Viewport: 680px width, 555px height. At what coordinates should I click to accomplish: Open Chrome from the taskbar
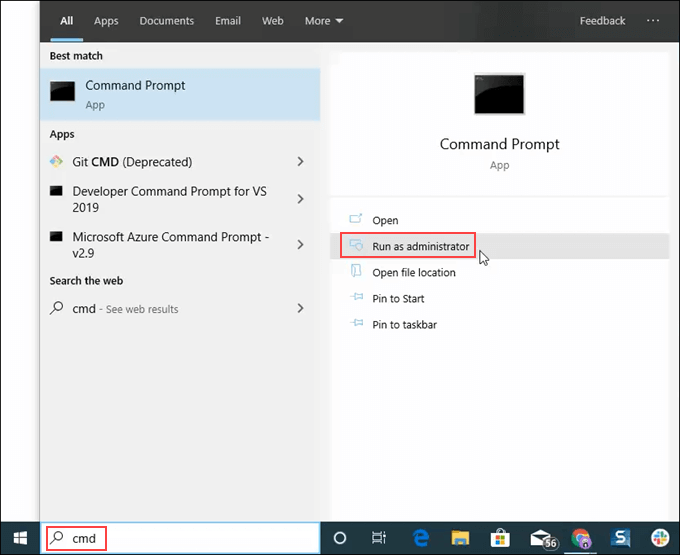(x=581, y=538)
